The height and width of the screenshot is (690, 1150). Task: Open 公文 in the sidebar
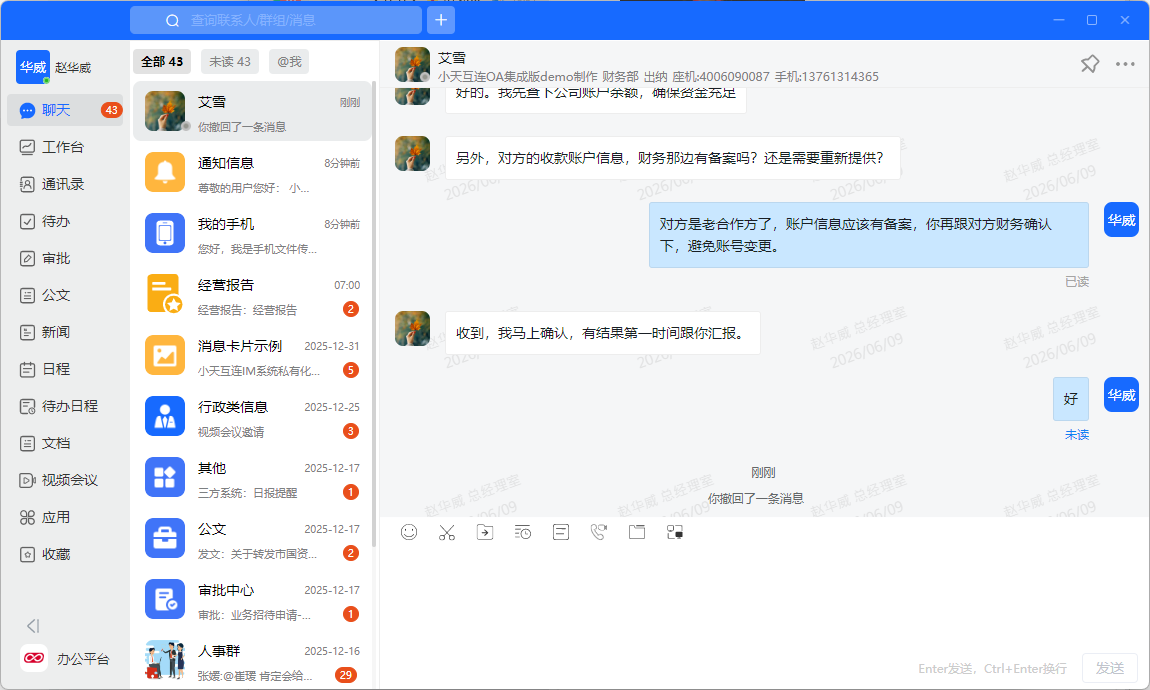click(65, 296)
